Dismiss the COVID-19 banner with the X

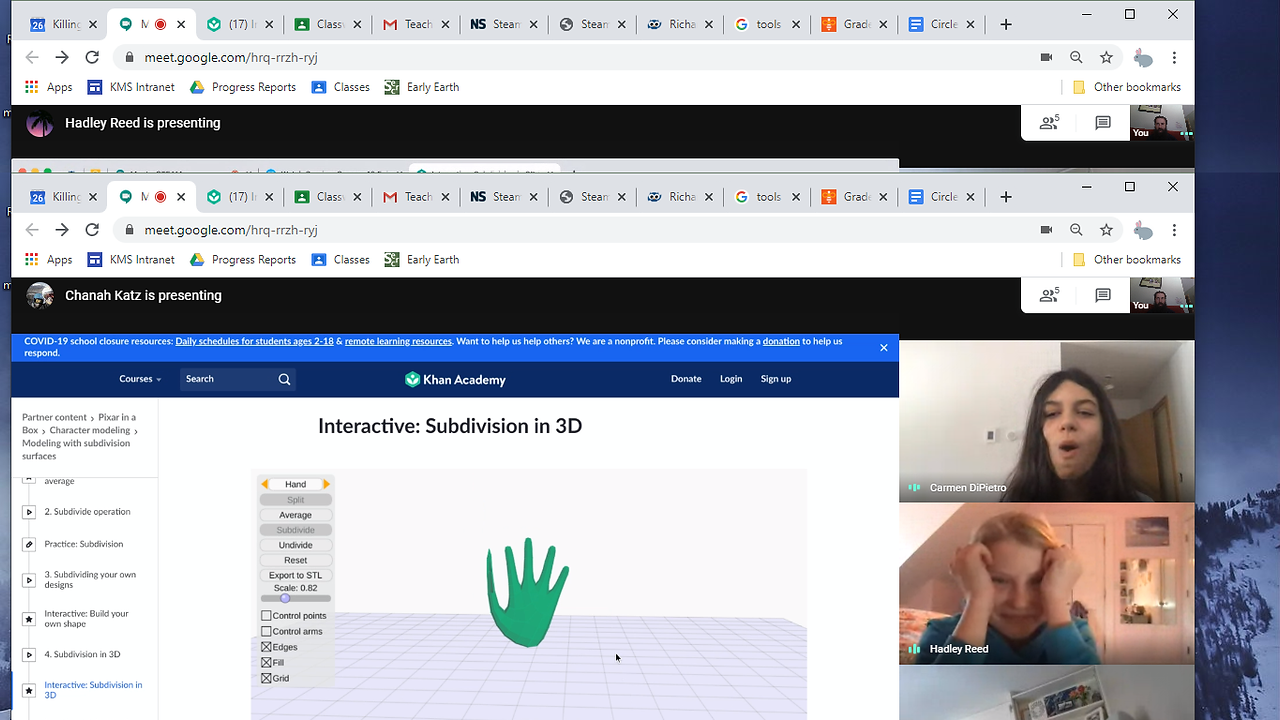(884, 347)
